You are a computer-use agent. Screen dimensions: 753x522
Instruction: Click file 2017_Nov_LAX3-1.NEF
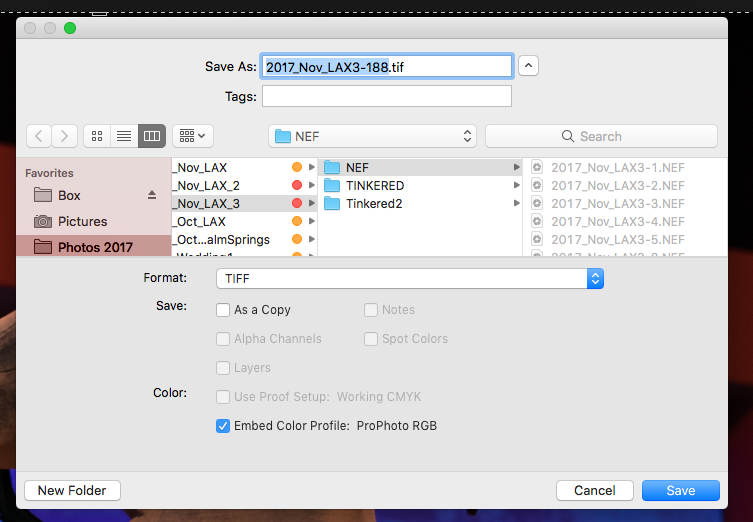click(x=625, y=168)
